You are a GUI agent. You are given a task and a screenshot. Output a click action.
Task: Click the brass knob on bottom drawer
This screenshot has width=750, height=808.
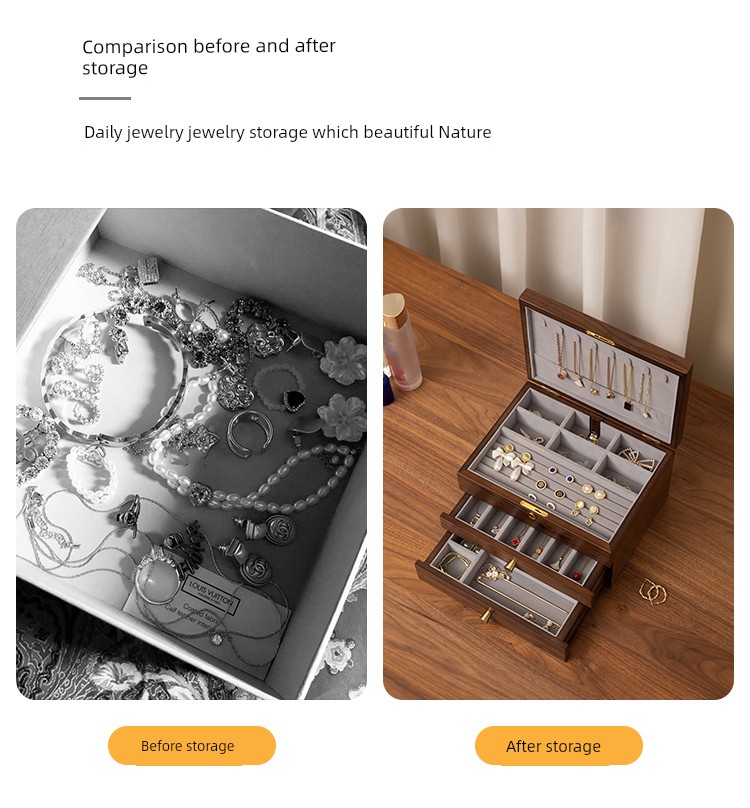[x=486, y=615]
